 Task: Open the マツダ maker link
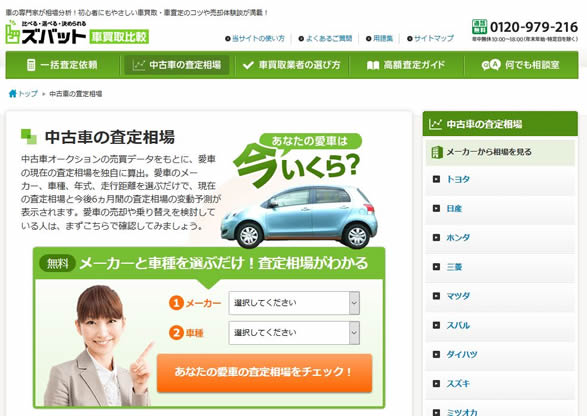pyautogui.click(x=458, y=296)
